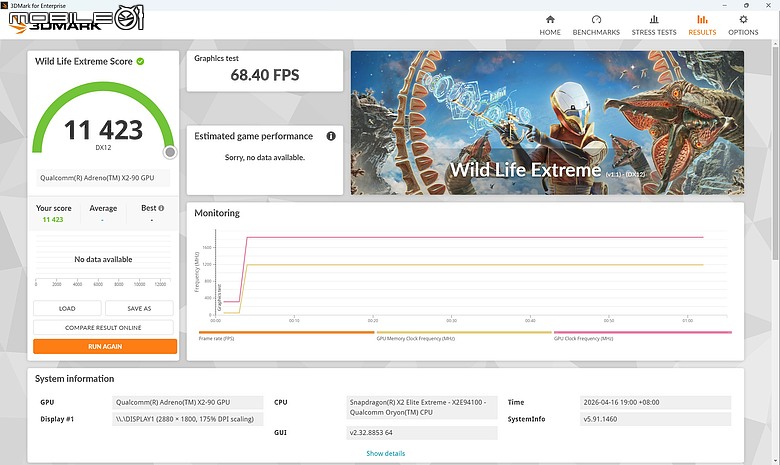
Task: Click the 11 423 score number in the gauge
Action: (103, 130)
